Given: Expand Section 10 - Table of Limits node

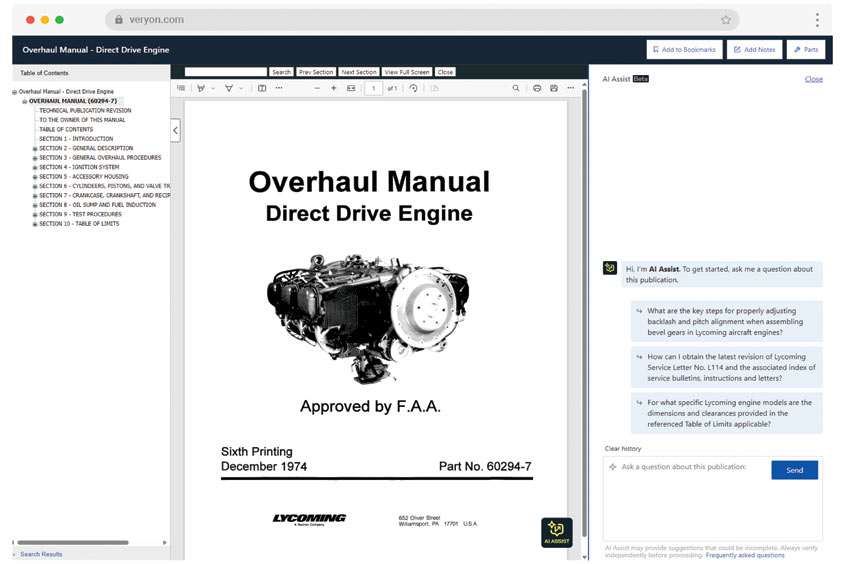Looking at the screenshot, I should click(x=35, y=224).
